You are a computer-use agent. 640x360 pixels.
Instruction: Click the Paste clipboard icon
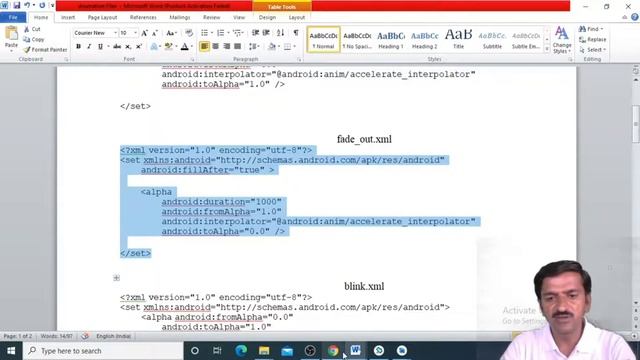[11, 33]
